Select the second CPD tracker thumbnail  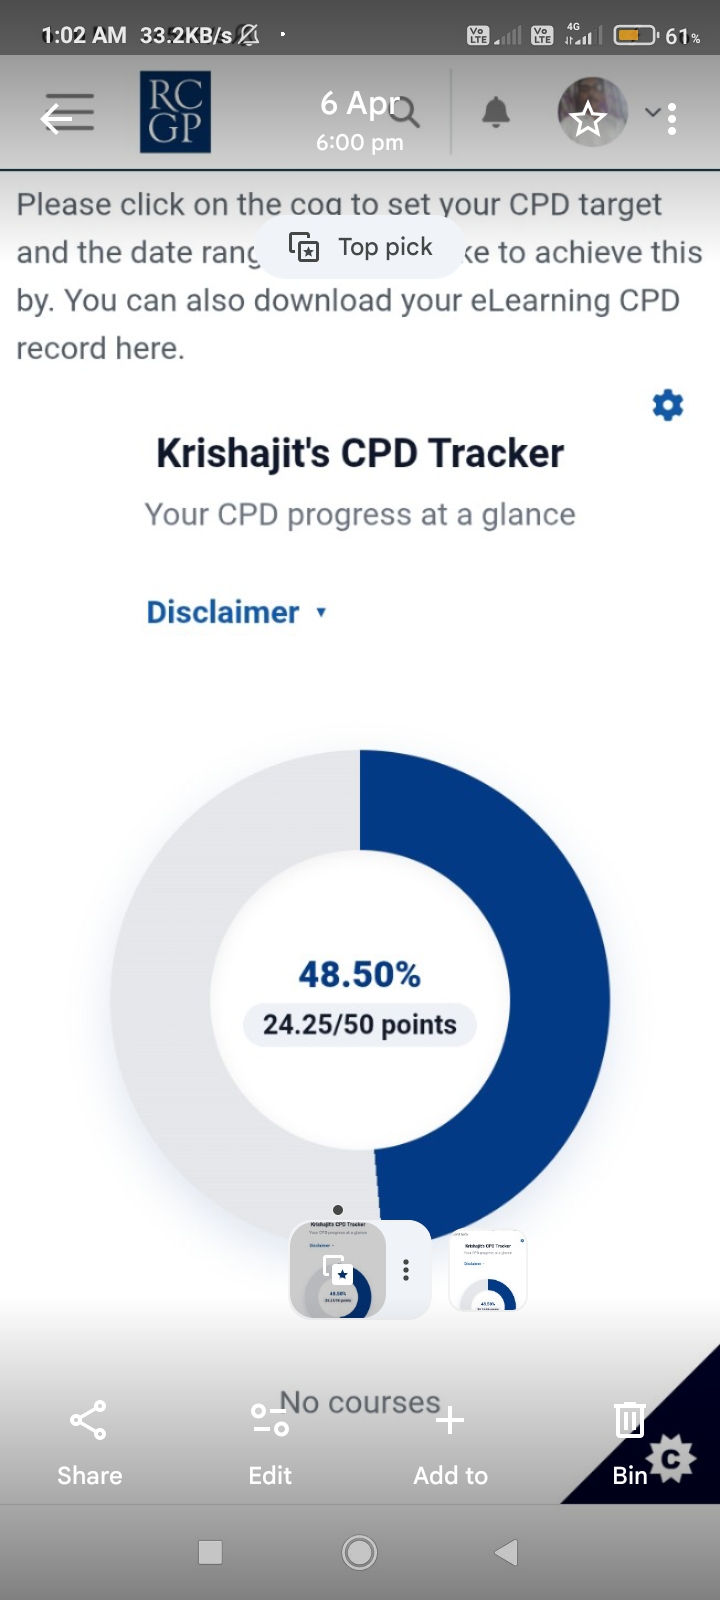(488, 1270)
